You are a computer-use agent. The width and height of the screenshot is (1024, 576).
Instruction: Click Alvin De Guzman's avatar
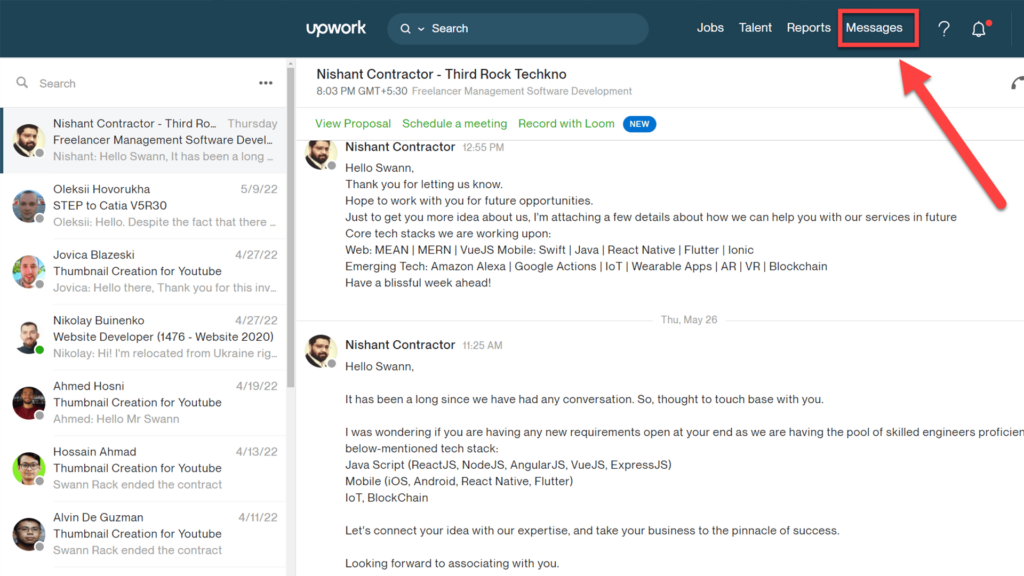[28, 534]
